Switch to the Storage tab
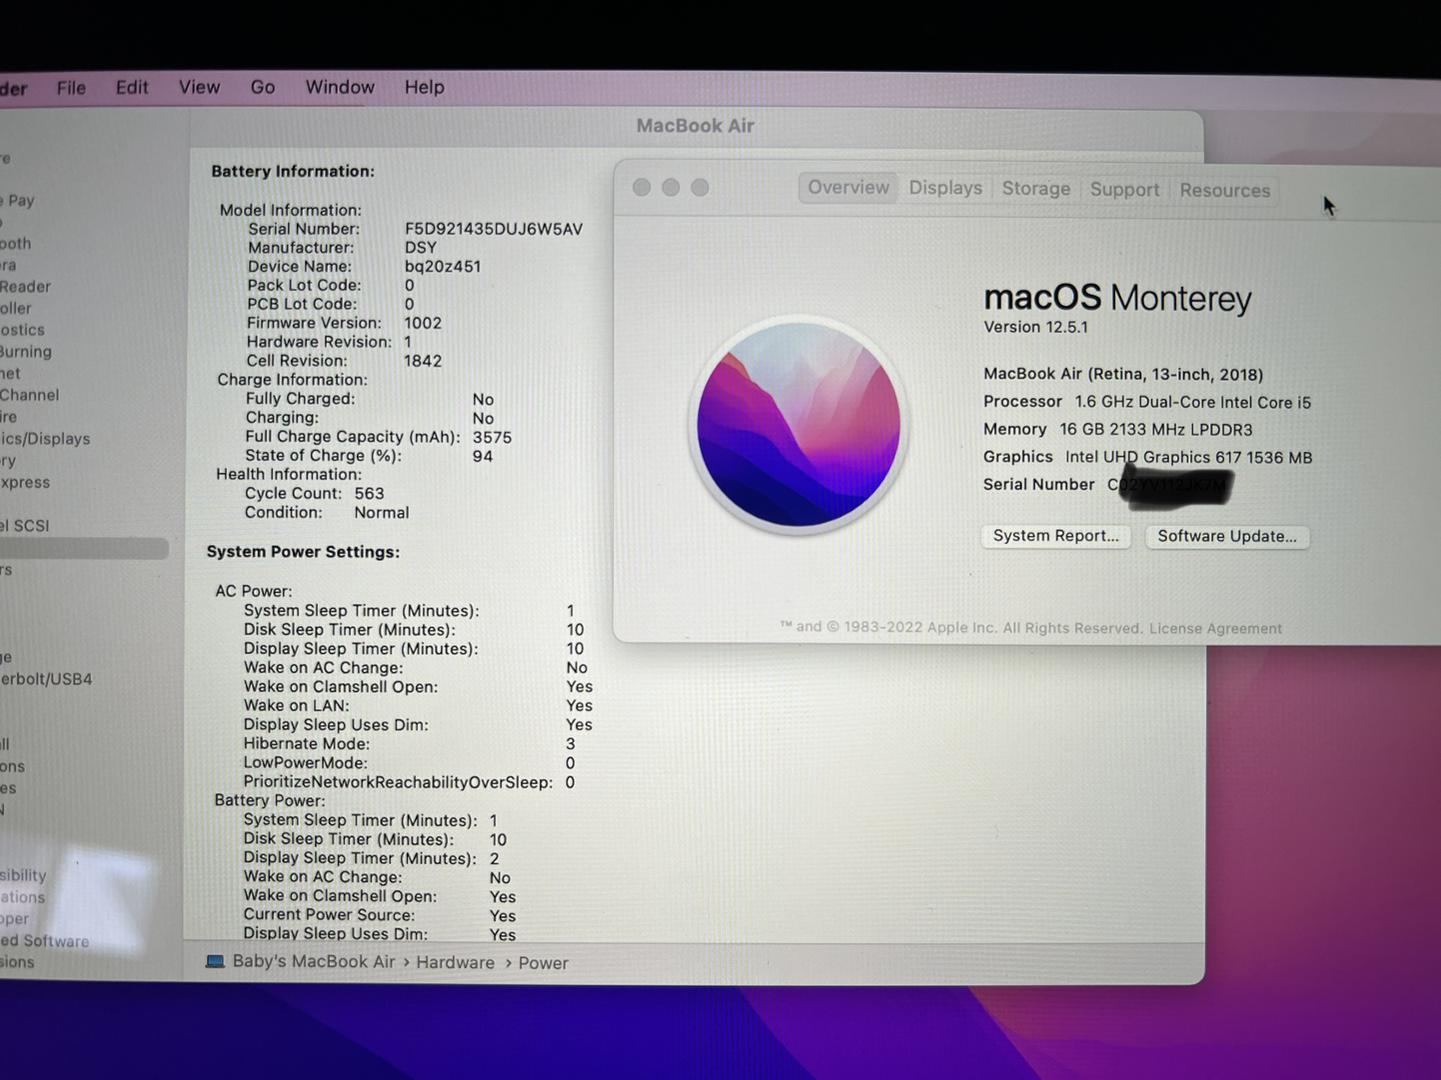 click(x=1036, y=189)
